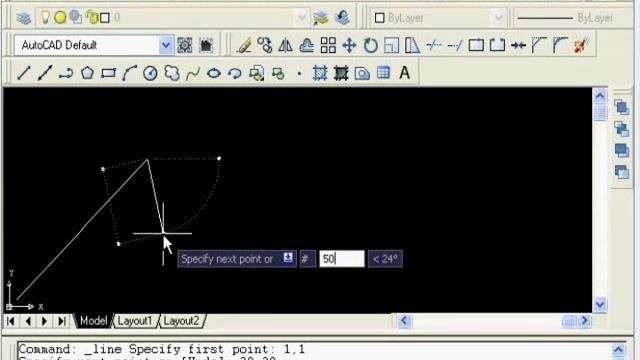Click Make Object's Layer Current icon

click(x=321, y=18)
